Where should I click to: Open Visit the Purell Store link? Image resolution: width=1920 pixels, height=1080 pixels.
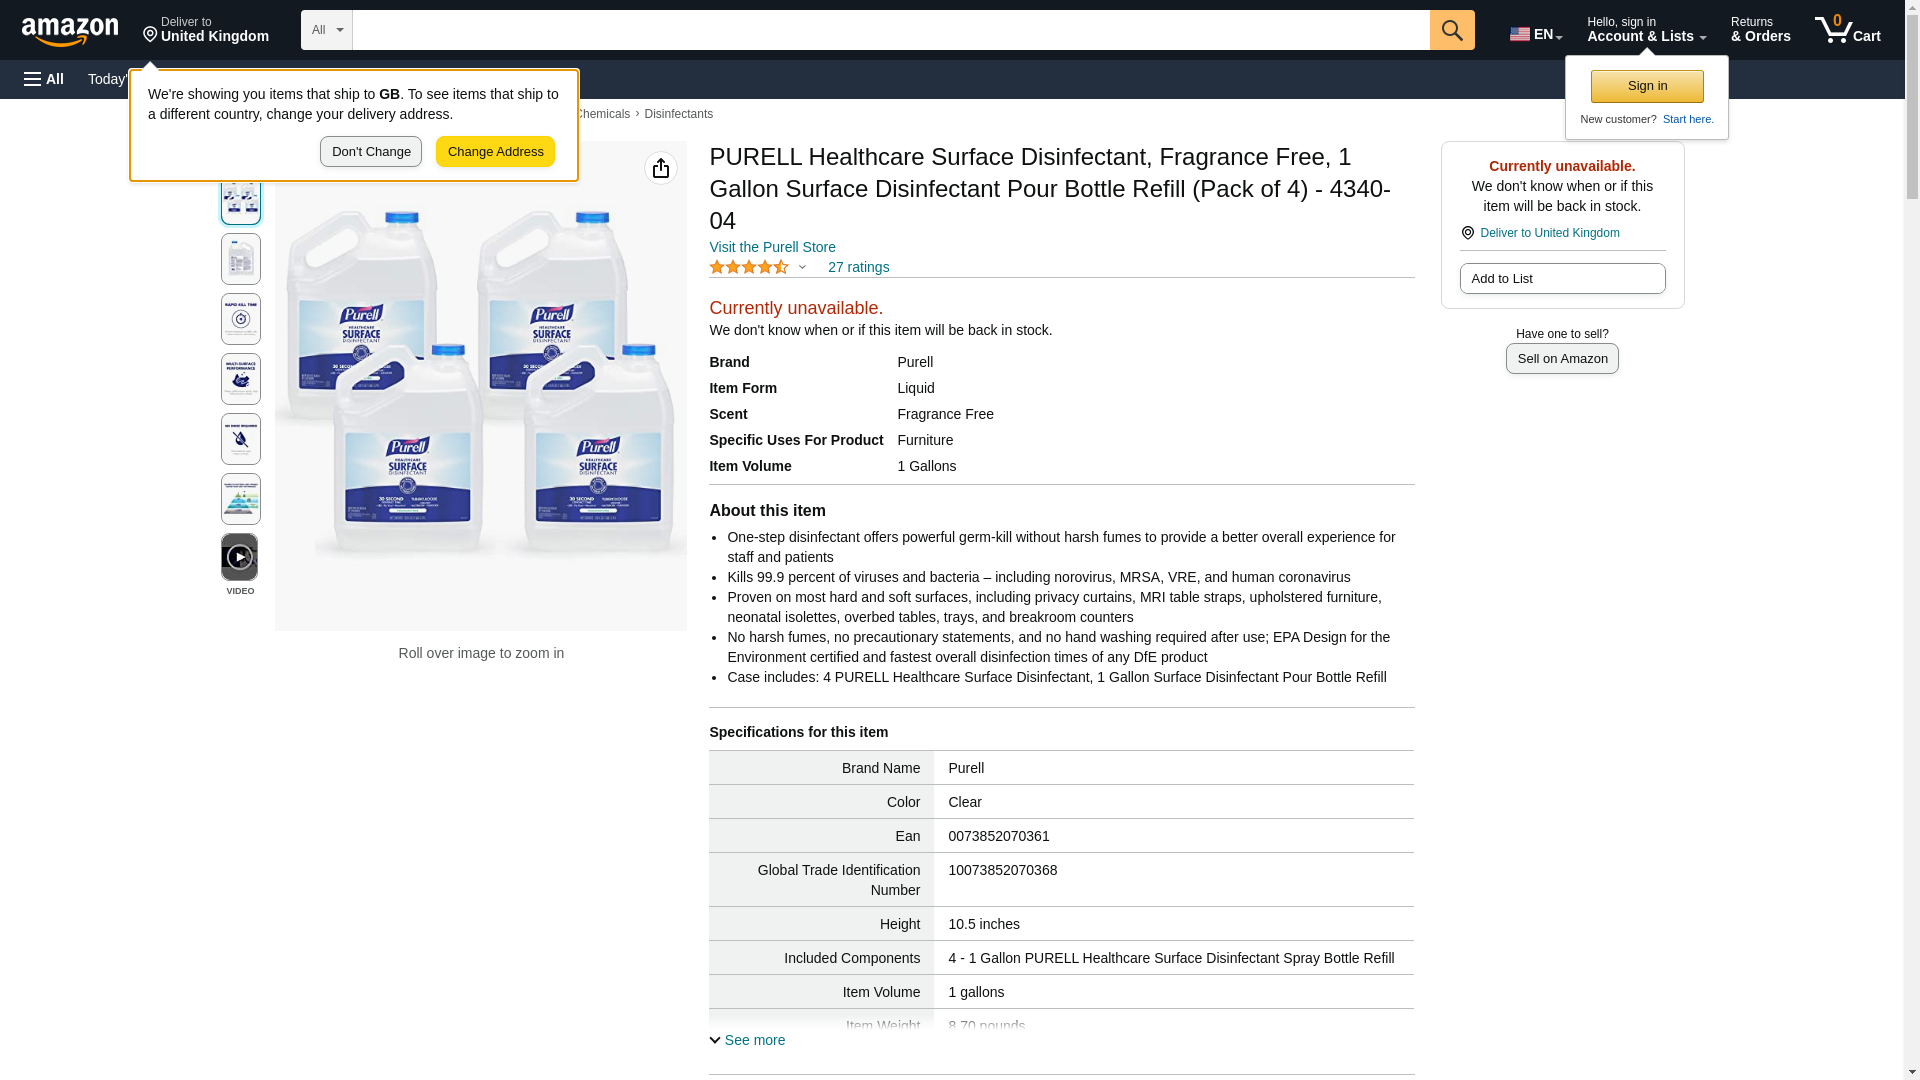[x=772, y=247]
